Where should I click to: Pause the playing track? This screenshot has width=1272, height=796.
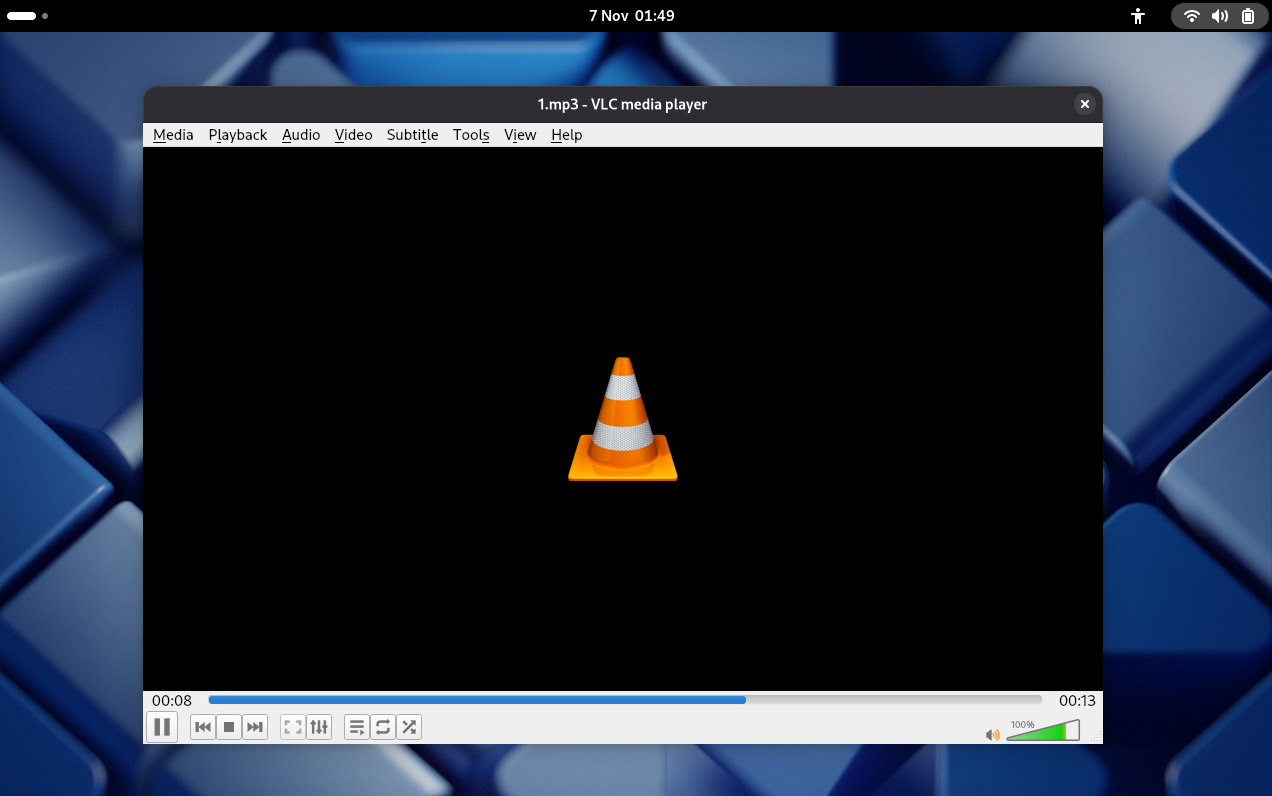coord(162,727)
